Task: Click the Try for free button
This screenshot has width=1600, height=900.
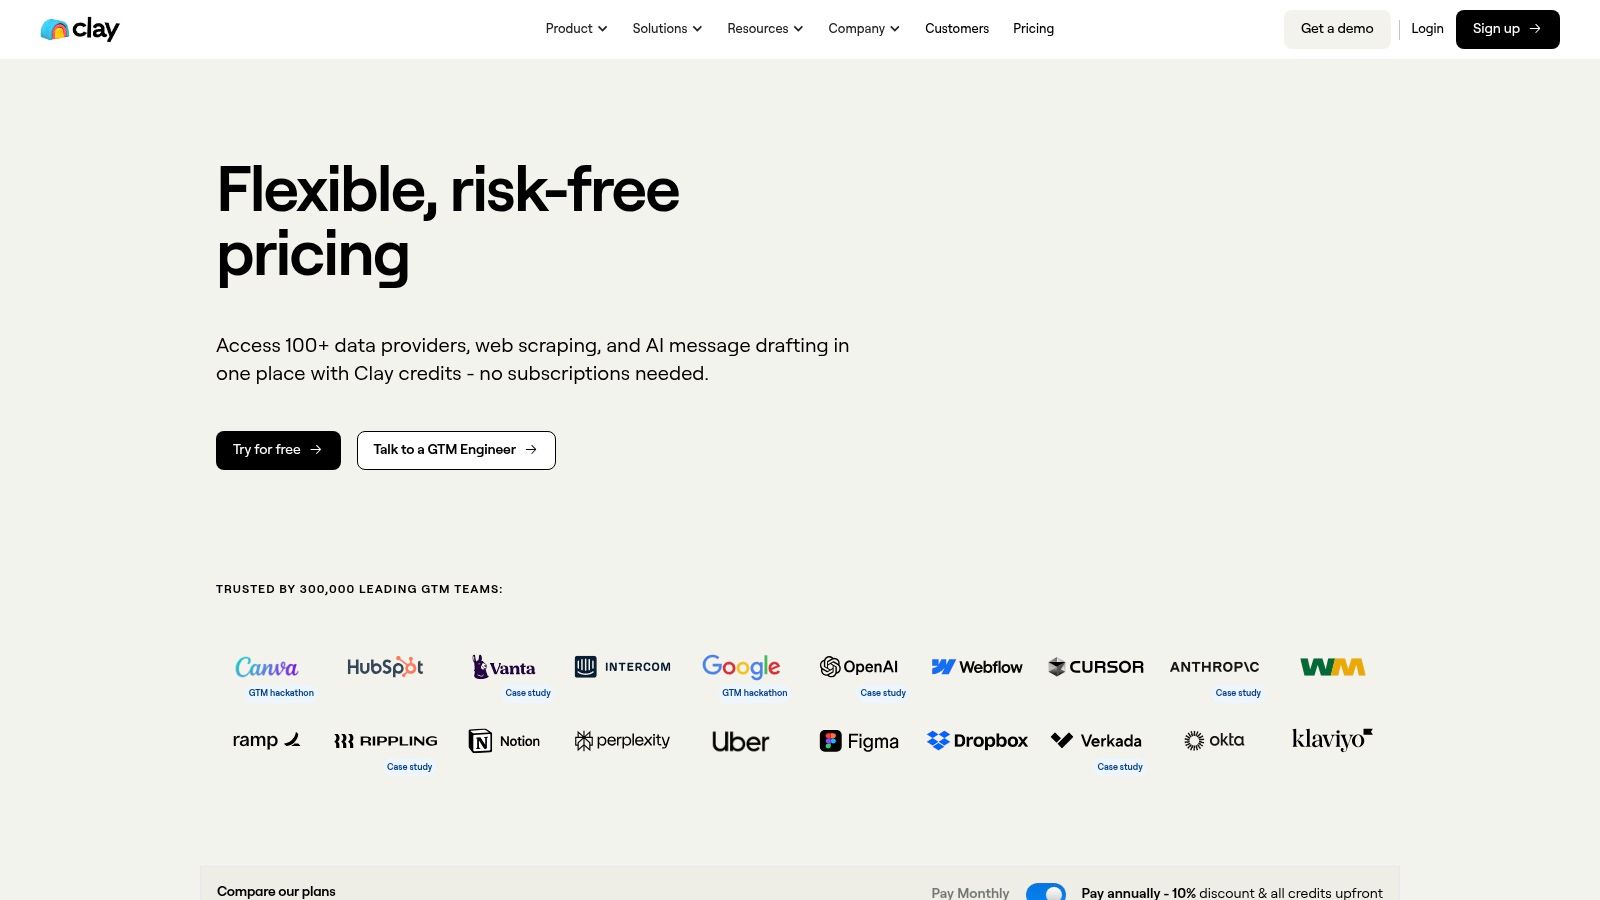Action: pyautogui.click(x=278, y=450)
